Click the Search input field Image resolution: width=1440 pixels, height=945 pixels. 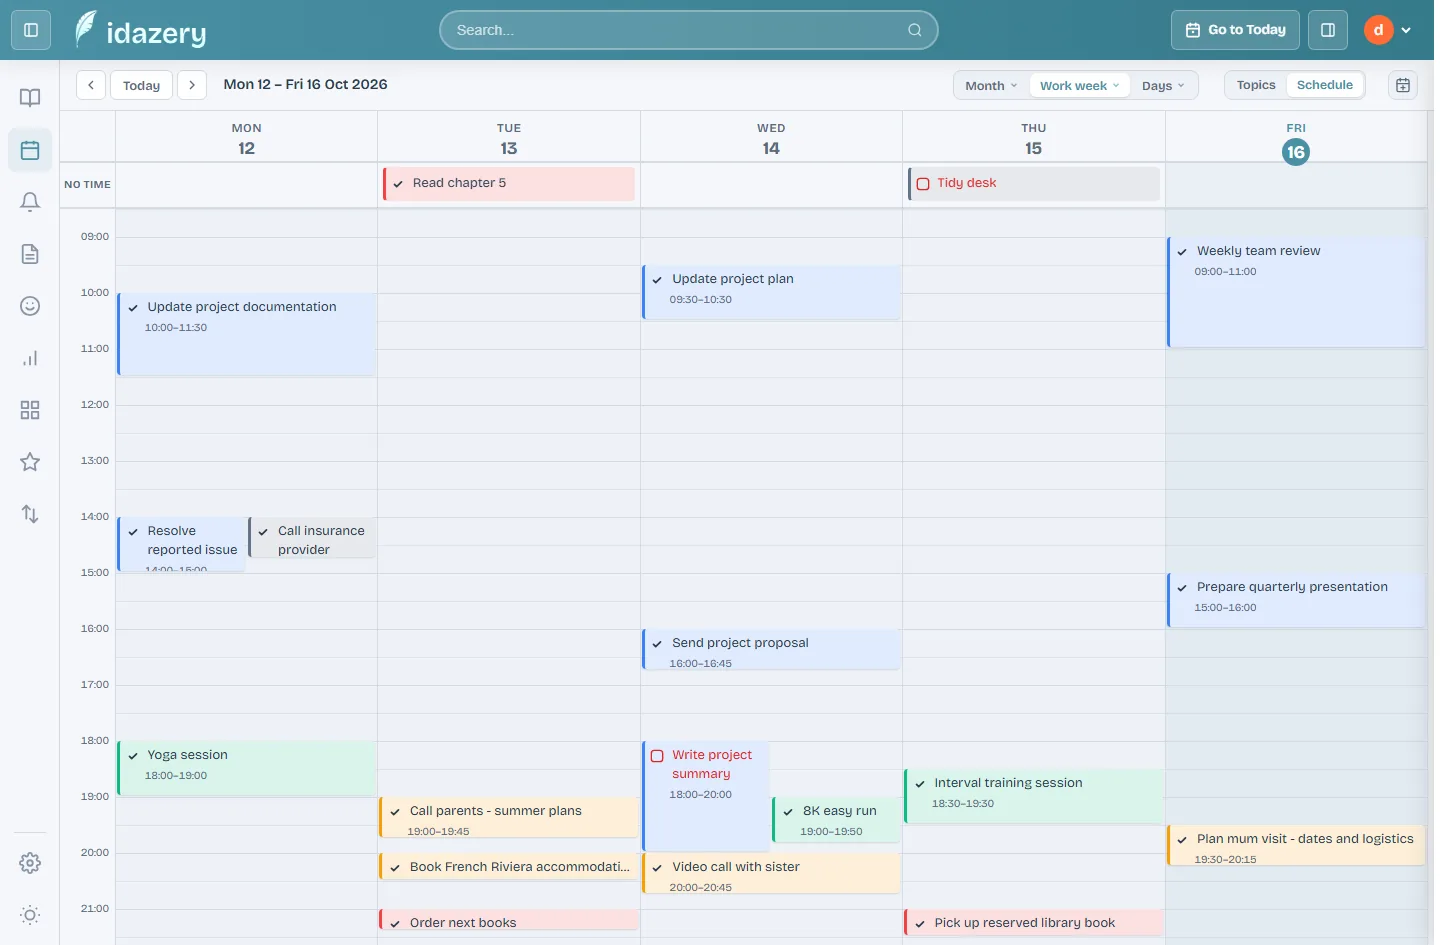tap(689, 30)
